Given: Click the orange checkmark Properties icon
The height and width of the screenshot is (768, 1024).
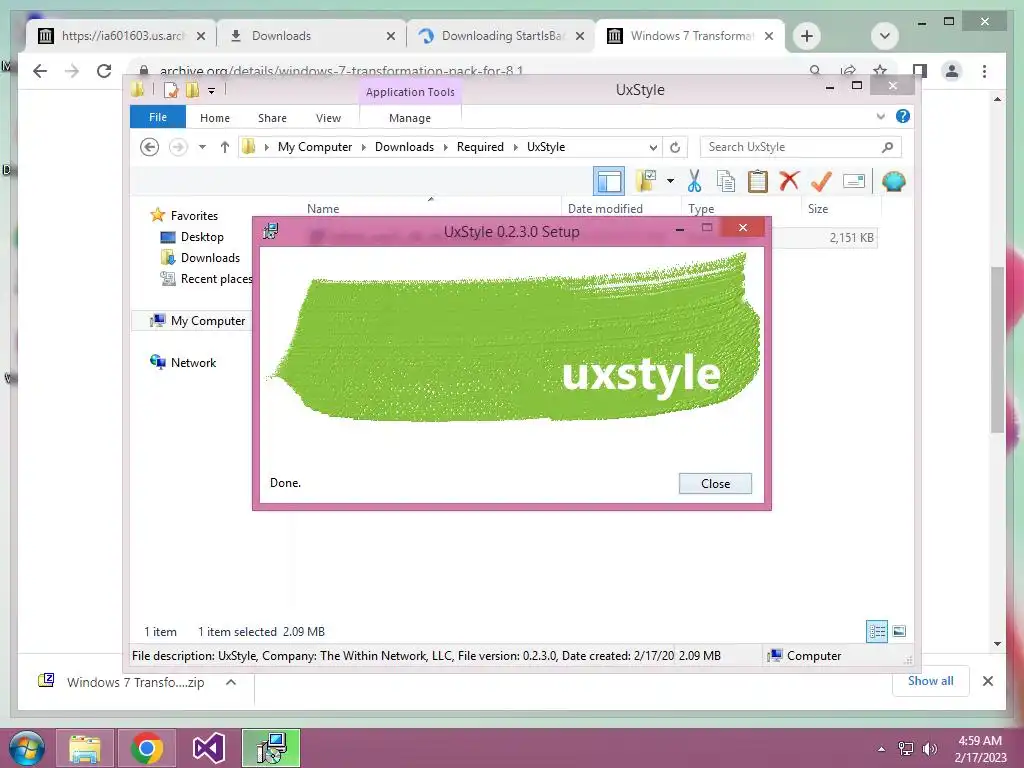Looking at the screenshot, I should click(821, 181).
